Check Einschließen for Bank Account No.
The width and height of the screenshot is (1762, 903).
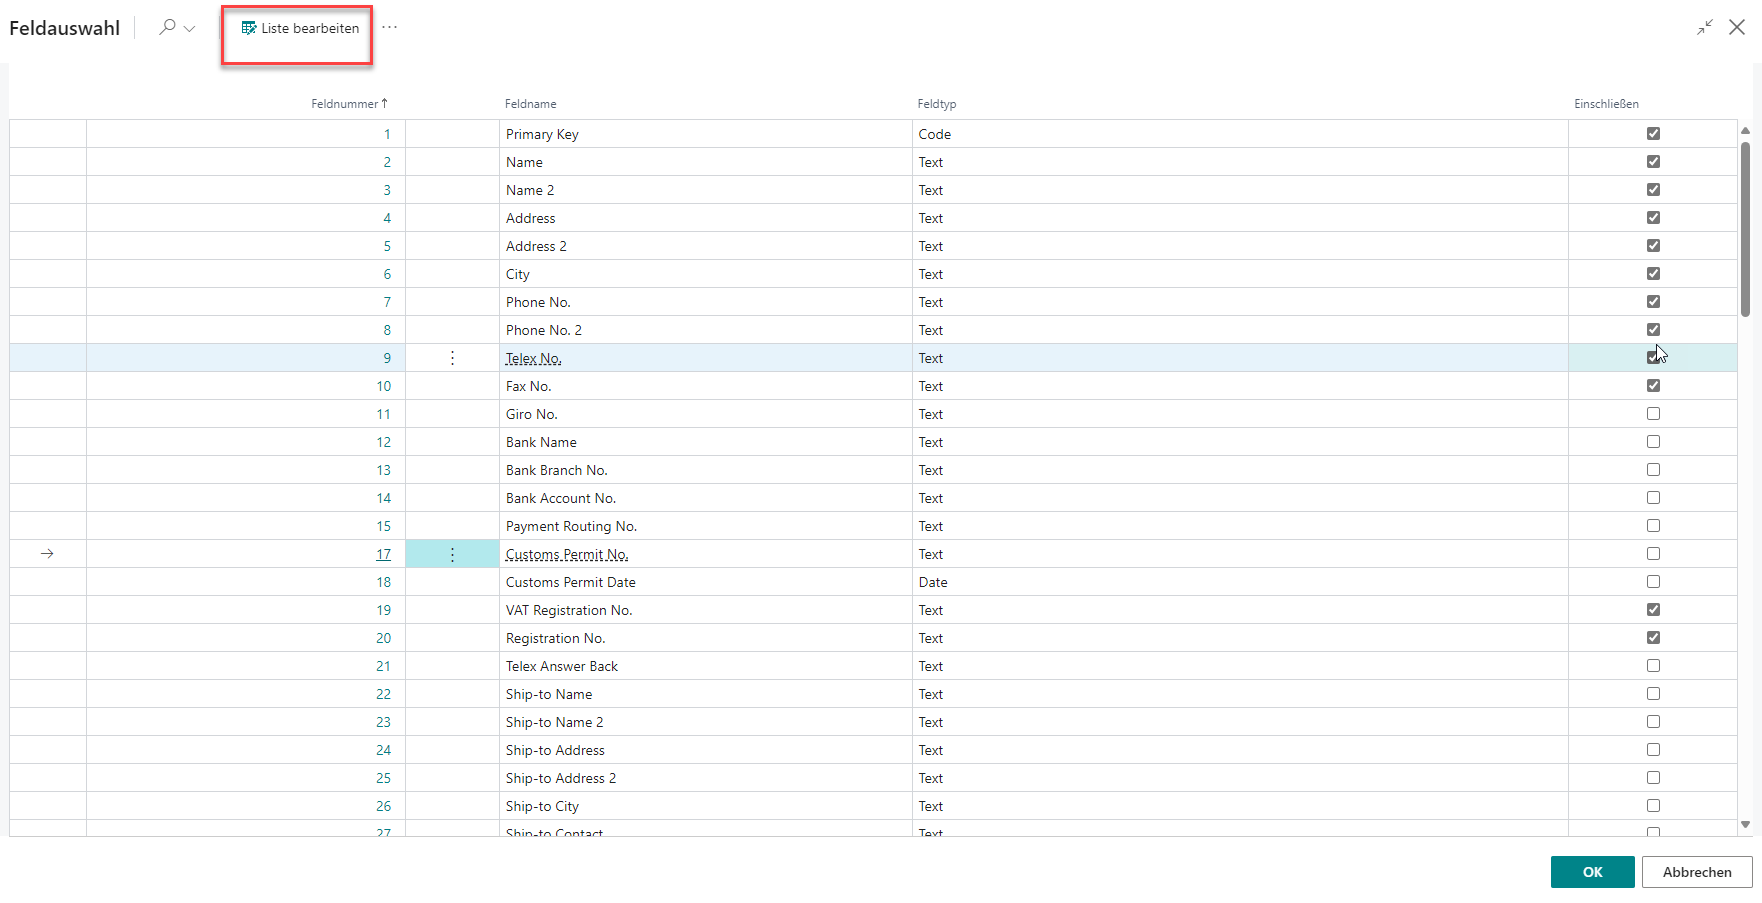click(1653, 498)
